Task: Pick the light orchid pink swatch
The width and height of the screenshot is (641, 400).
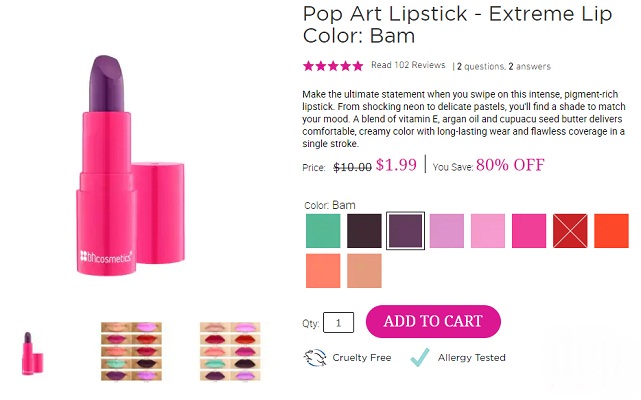Action: (446, 231)
